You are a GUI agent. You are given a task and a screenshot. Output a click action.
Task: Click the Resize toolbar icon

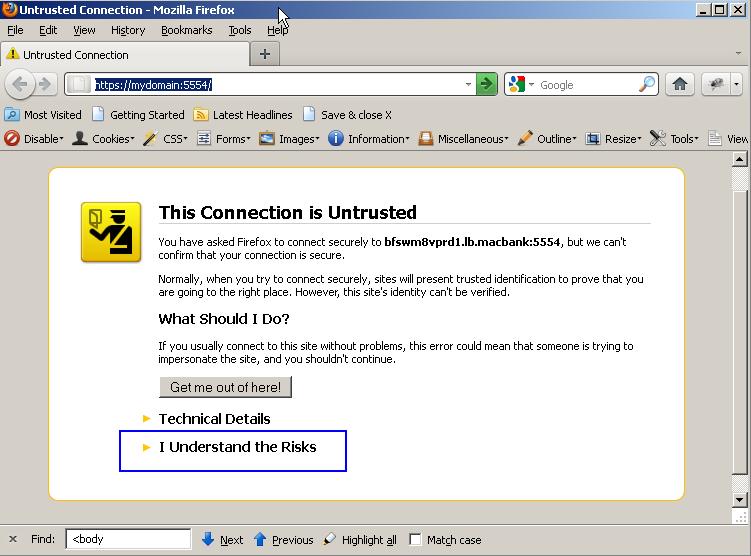tap(592, 138)
